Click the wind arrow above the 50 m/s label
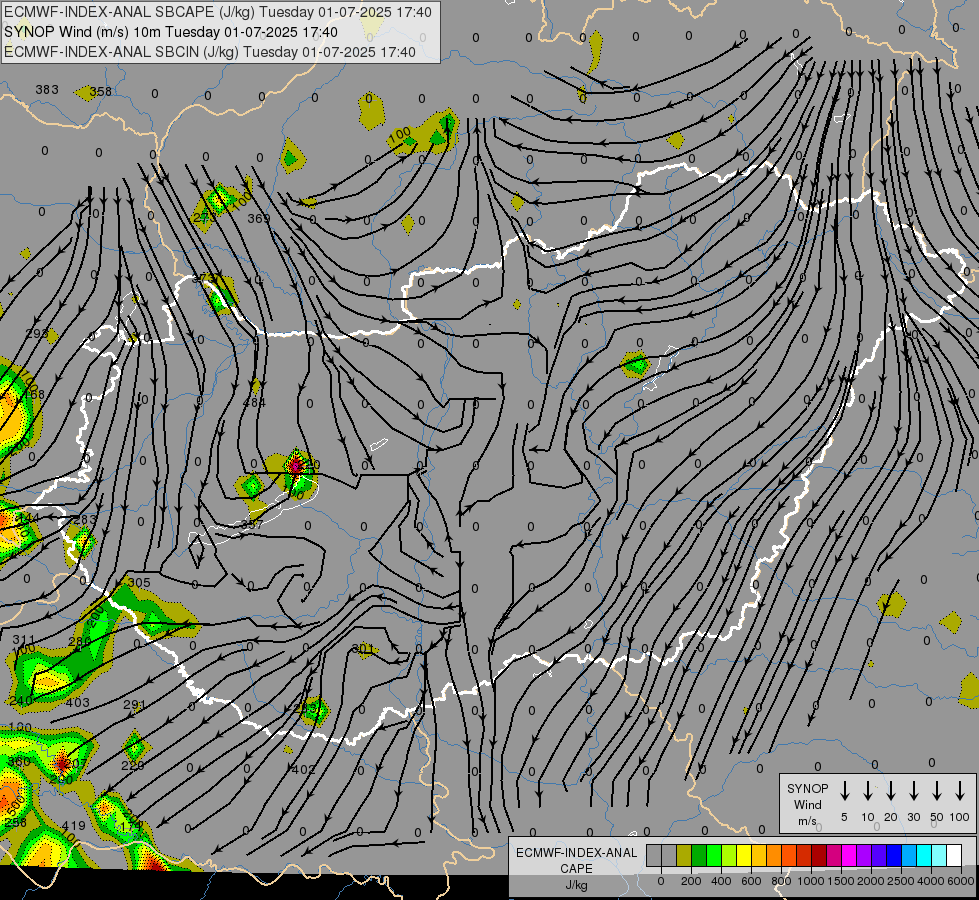 click(937, 790)
